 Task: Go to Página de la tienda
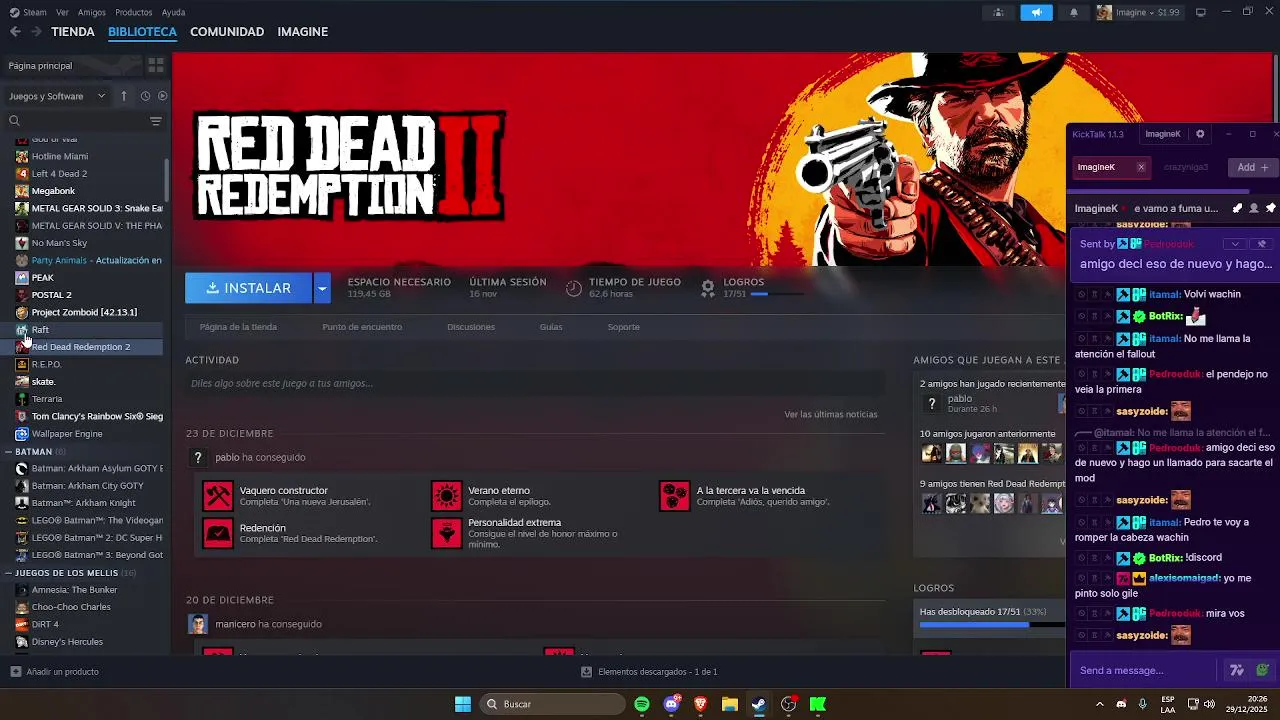[x=238, y=327]
